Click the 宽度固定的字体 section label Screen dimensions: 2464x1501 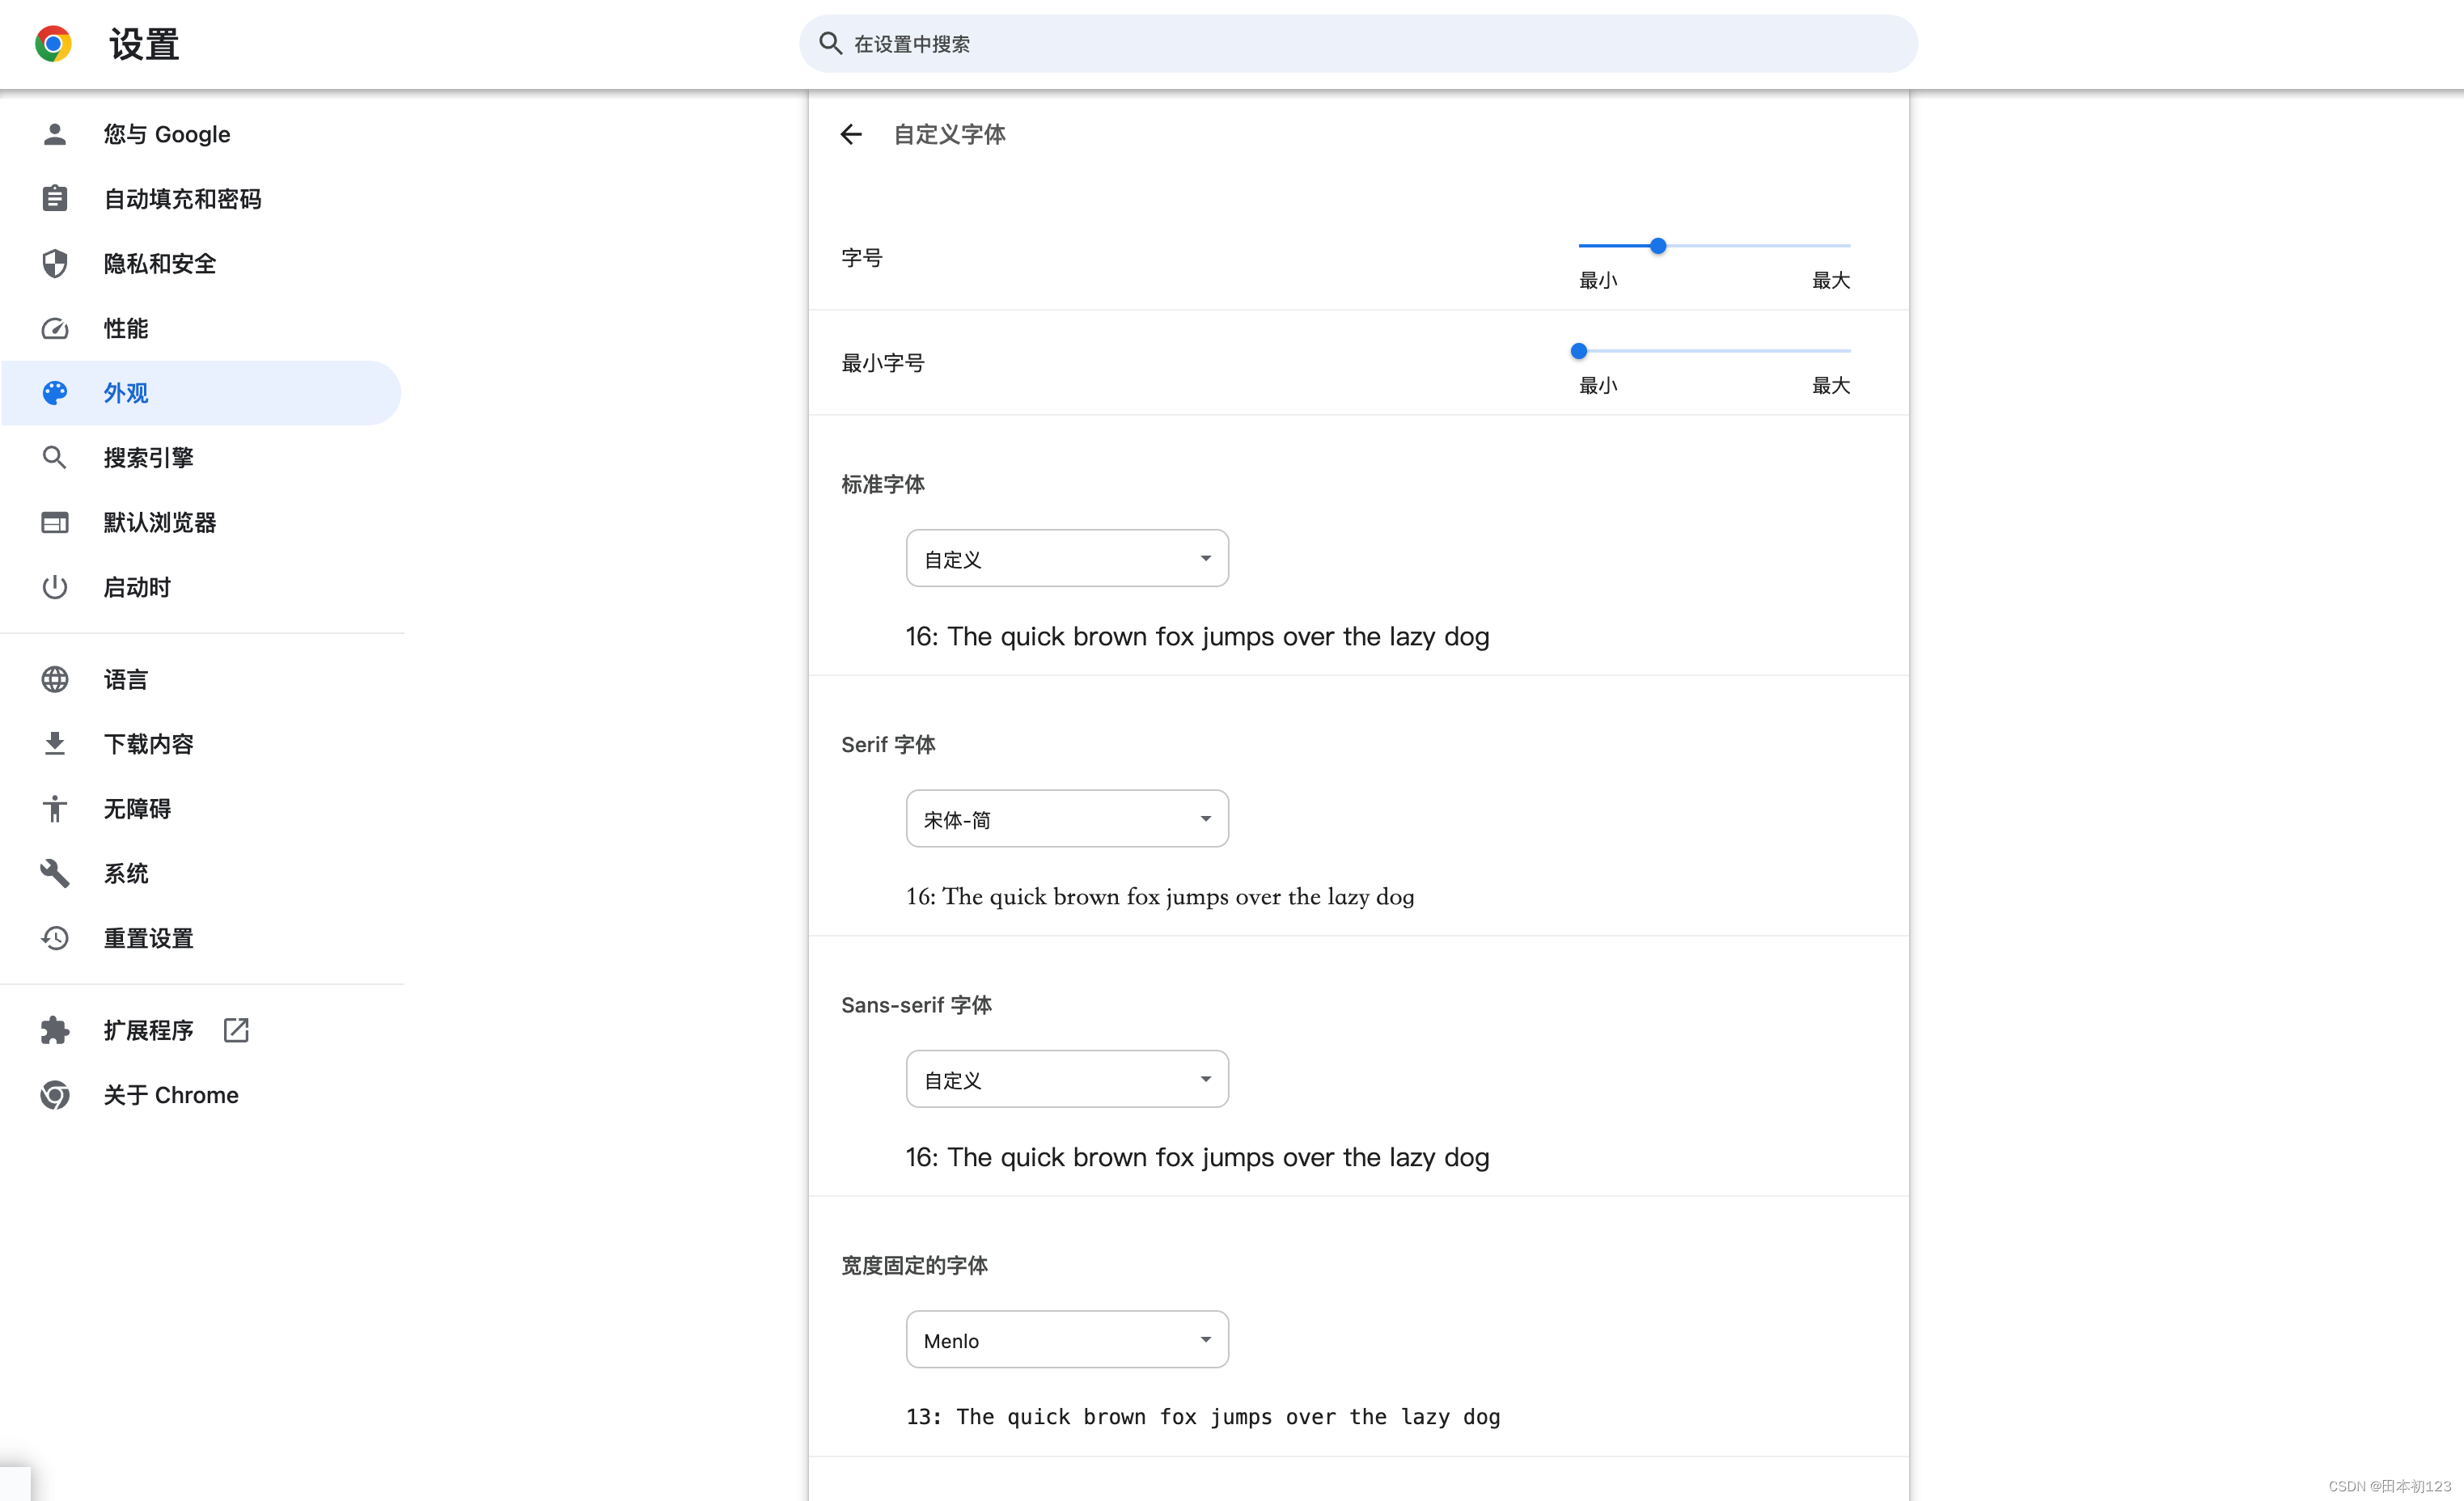tap(914, 1265)
